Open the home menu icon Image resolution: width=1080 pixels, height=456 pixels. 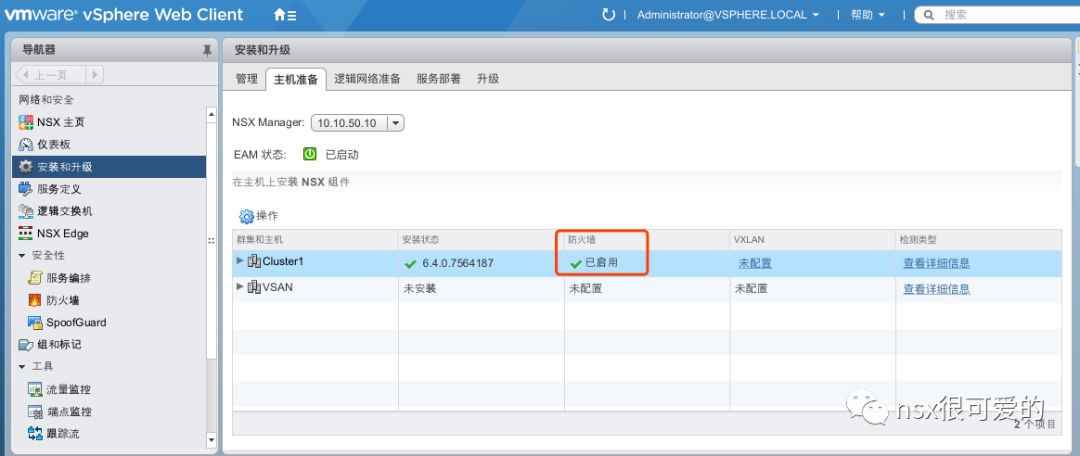[x=285, y=14]
